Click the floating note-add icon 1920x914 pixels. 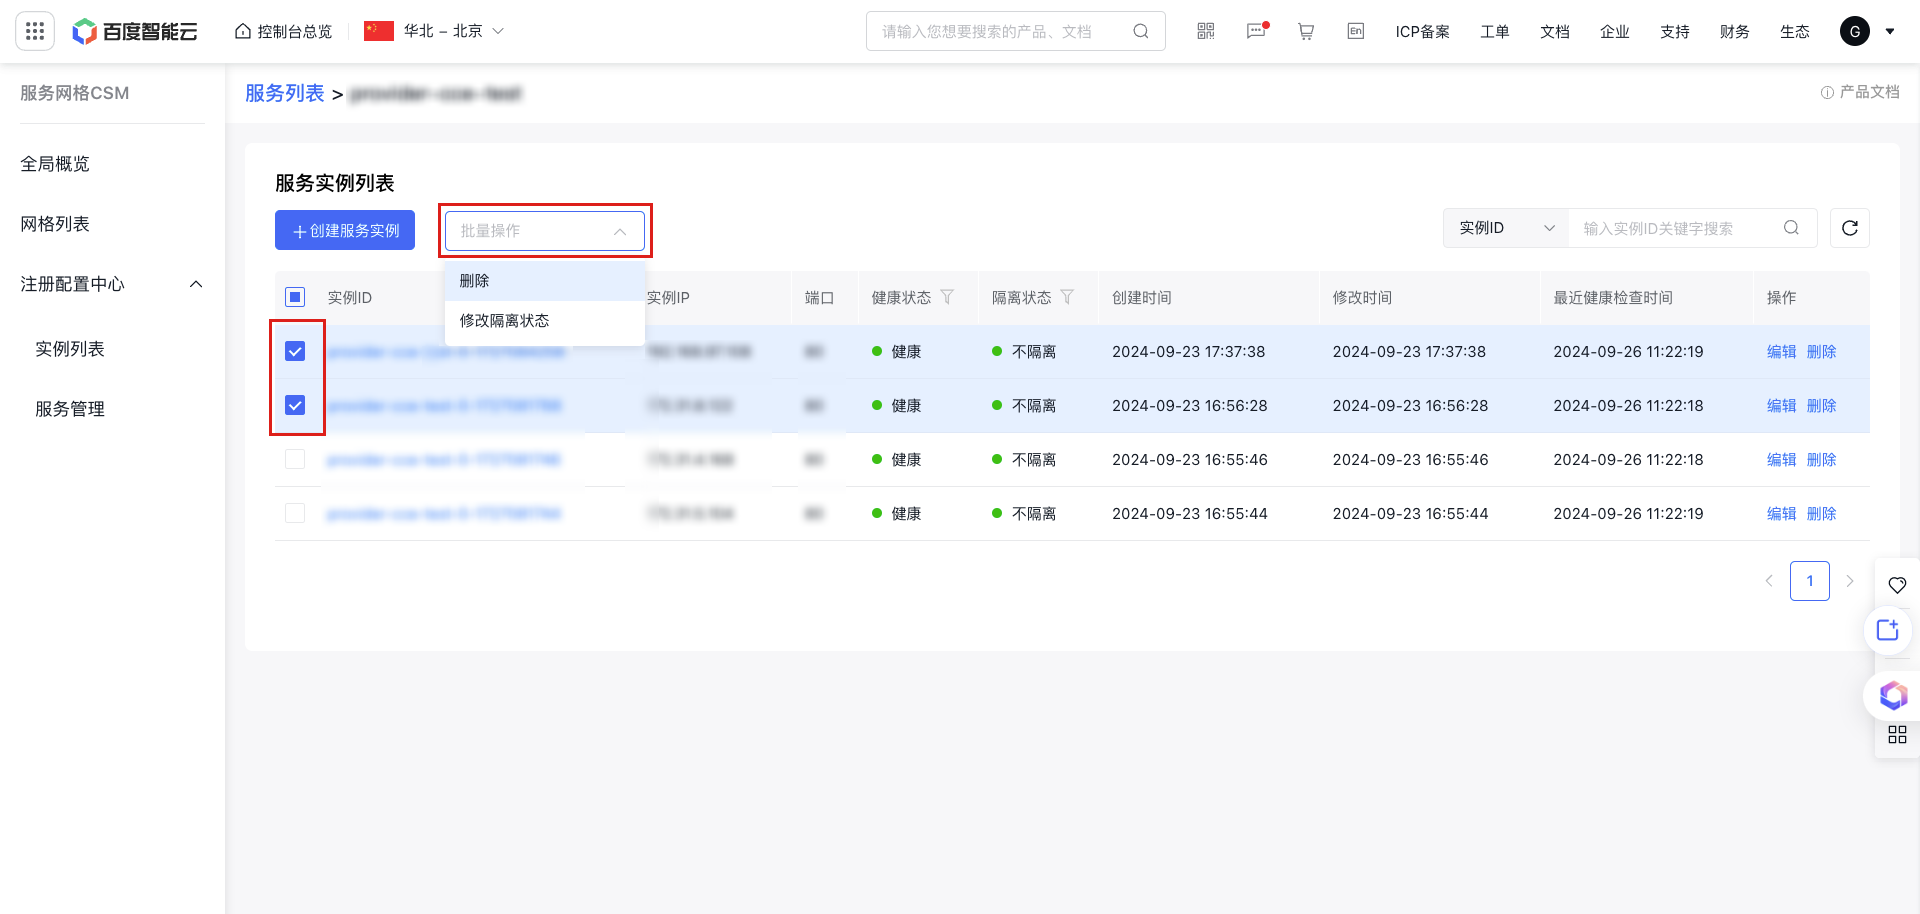1888,630
